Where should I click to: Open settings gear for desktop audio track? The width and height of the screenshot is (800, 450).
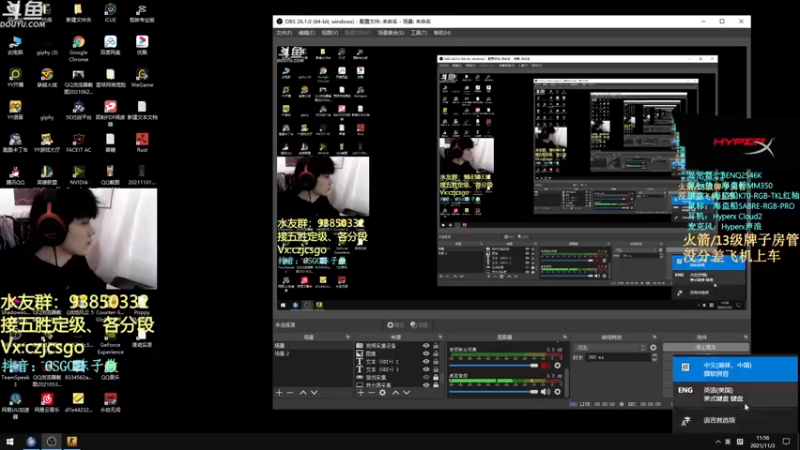point(557,391)
